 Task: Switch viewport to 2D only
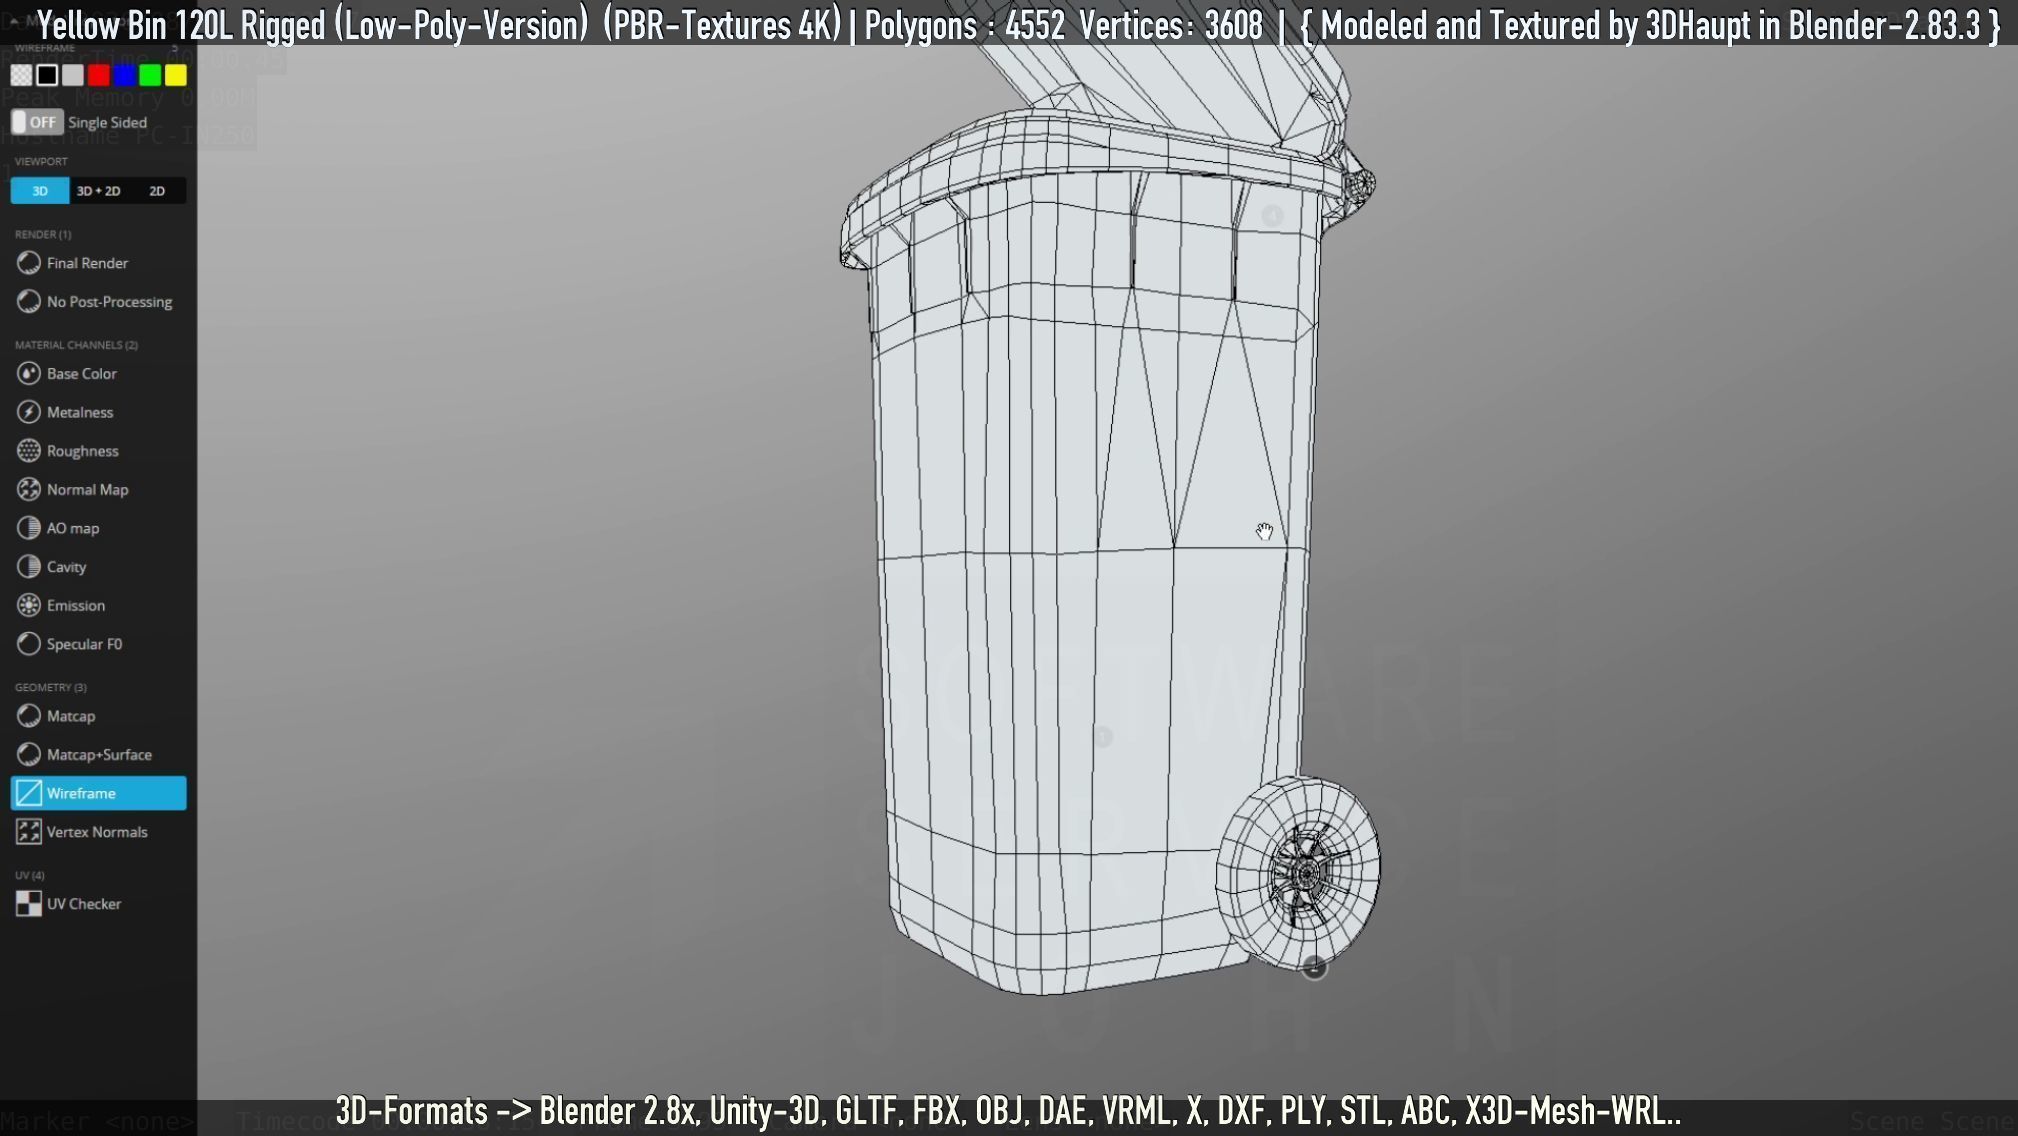point(157,191)
